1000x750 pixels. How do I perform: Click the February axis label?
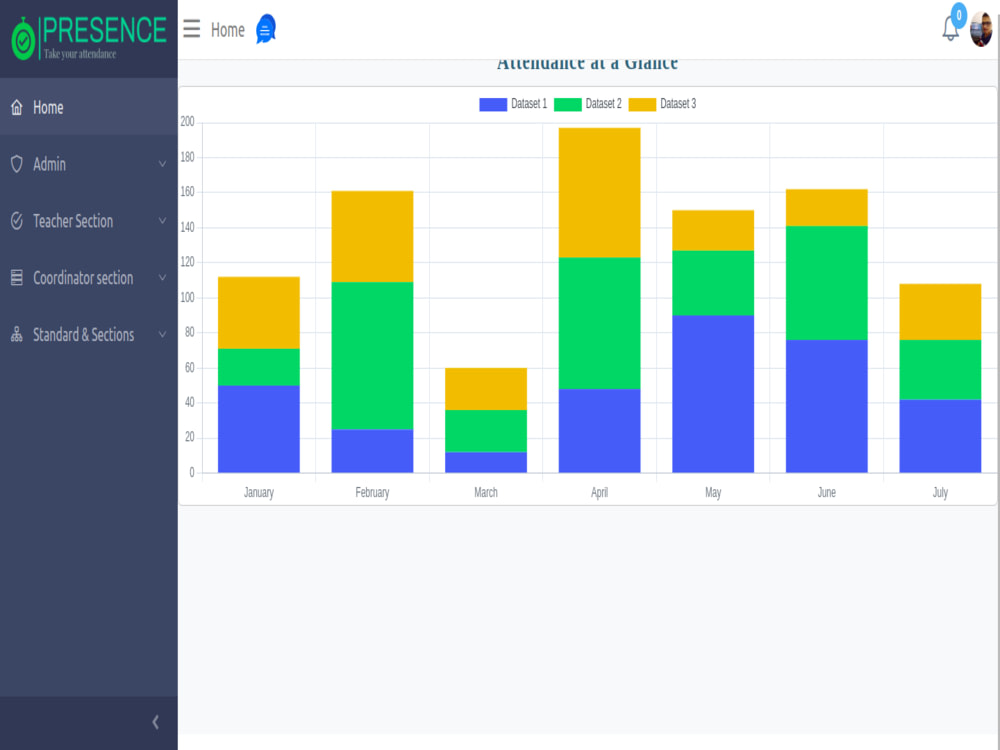tap(372, 492)
